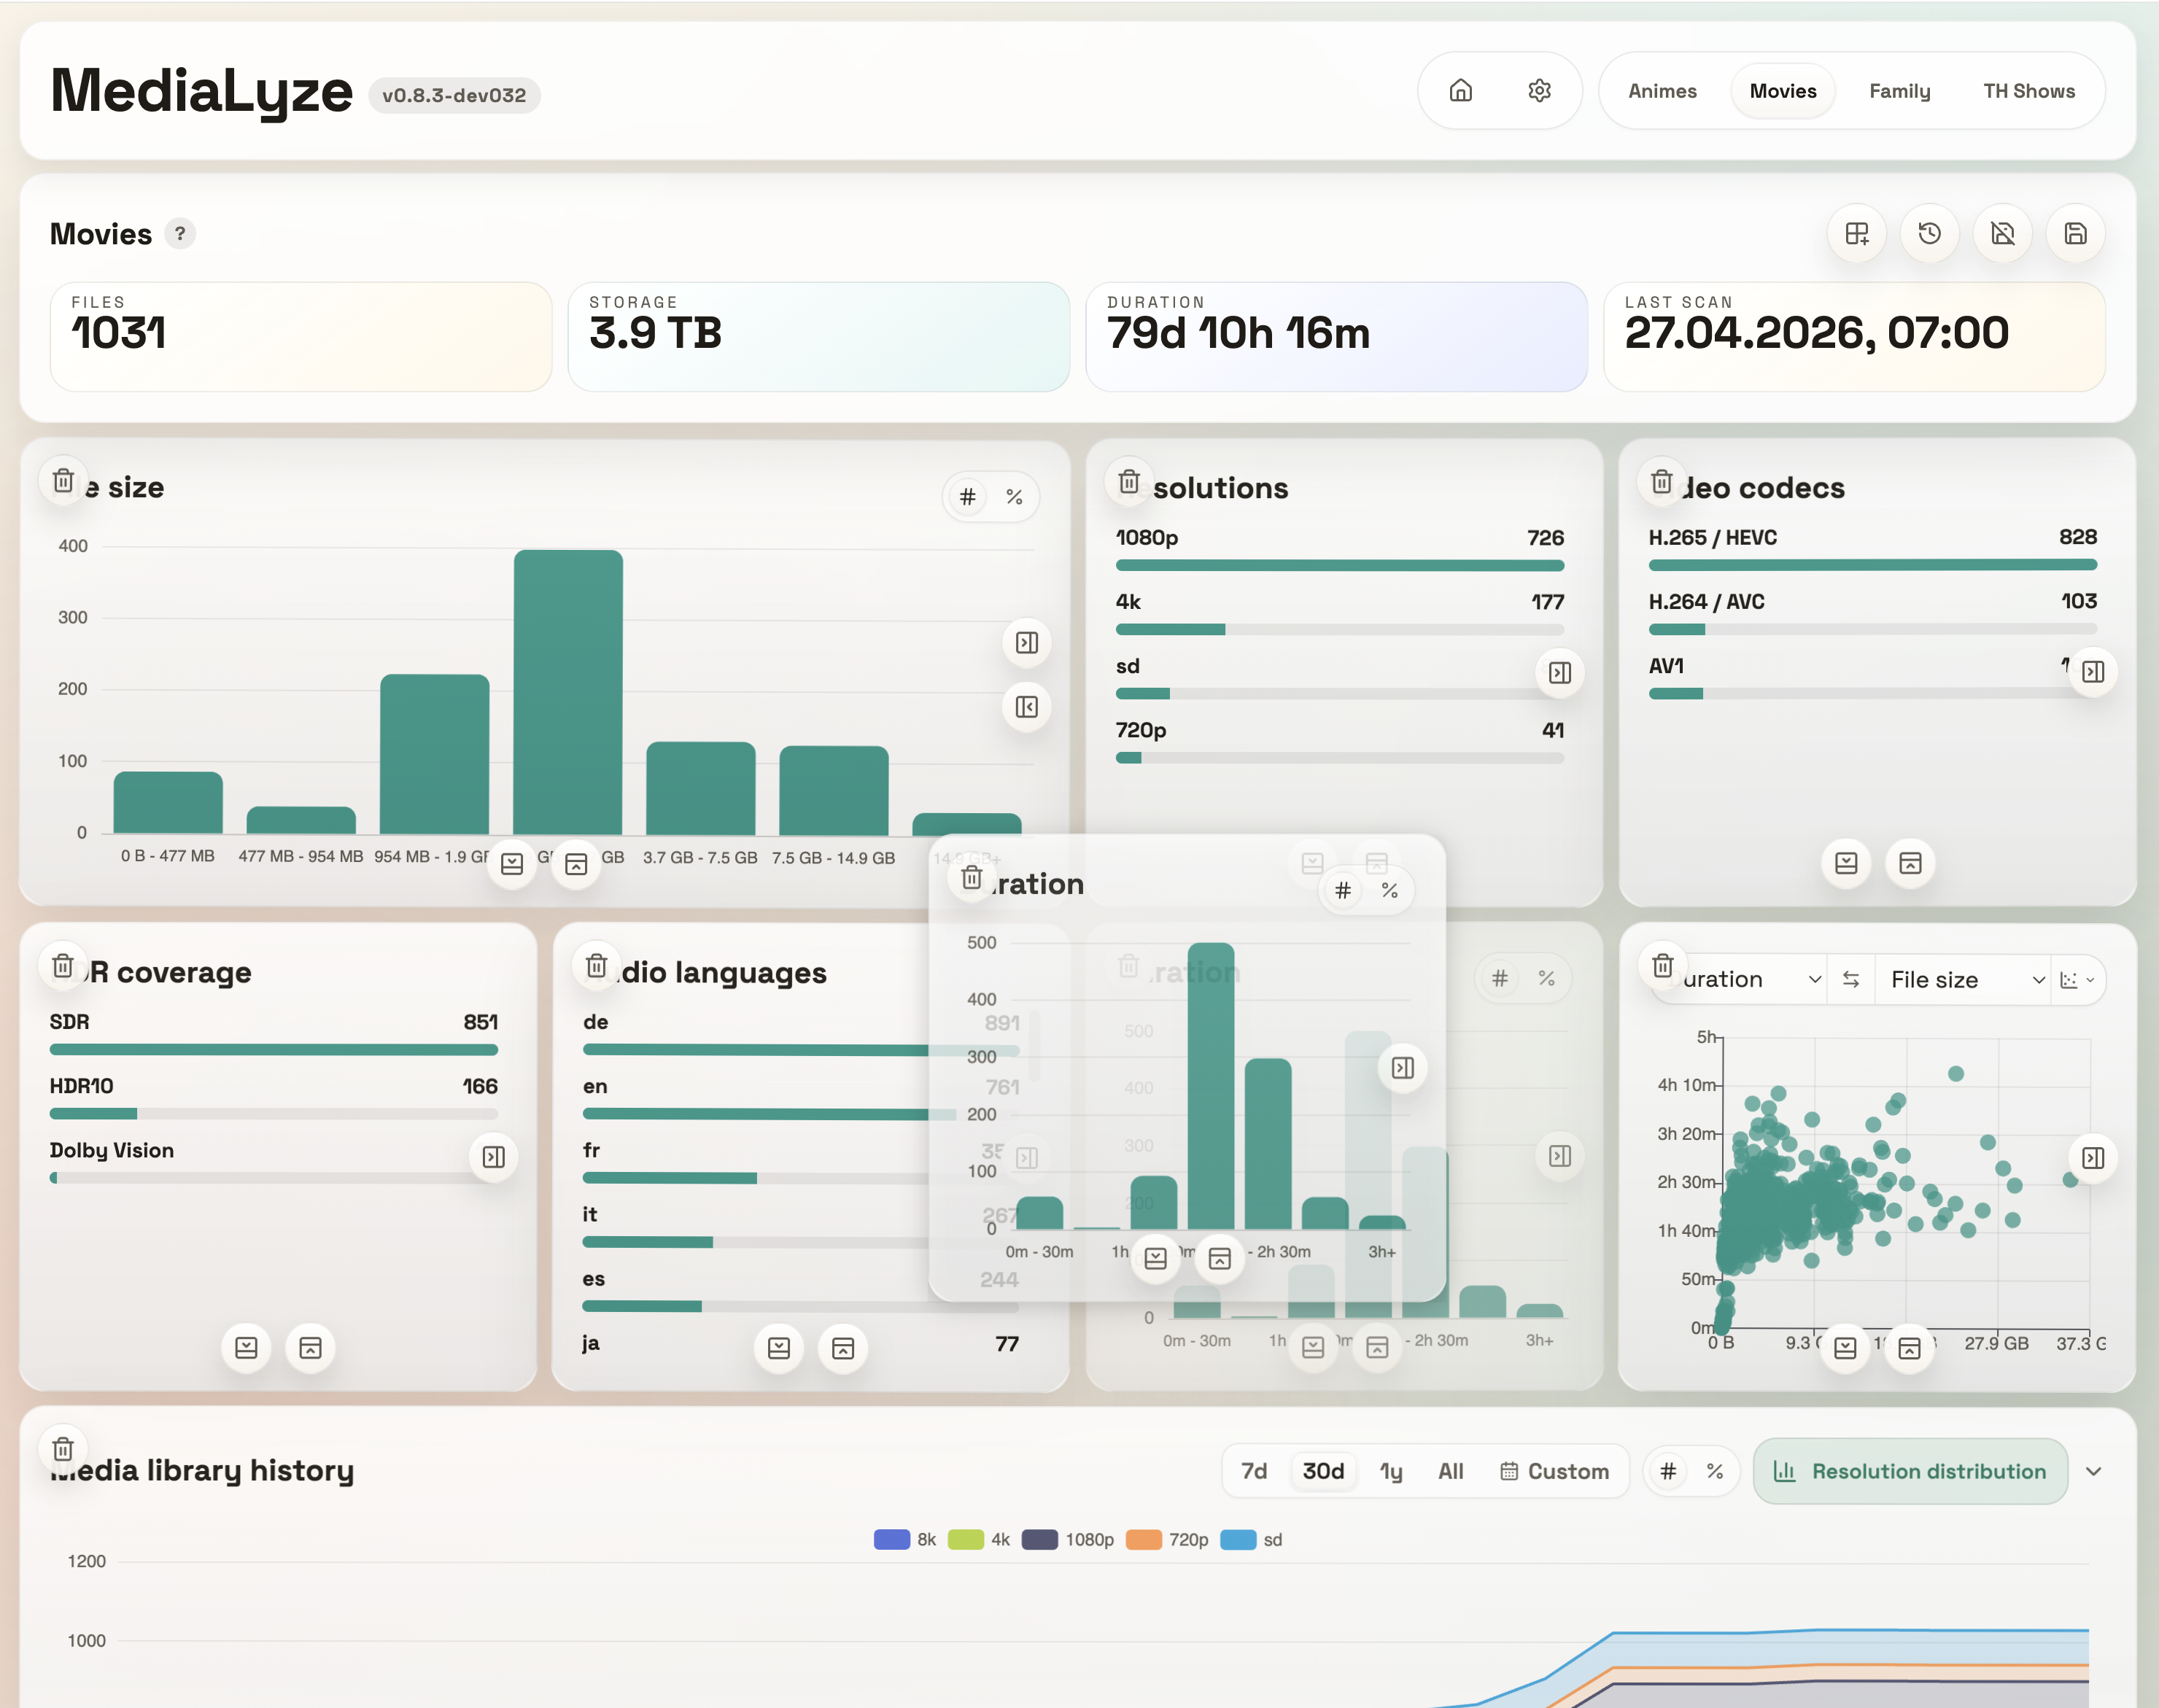Image resolution: width=2159 pixels, height=1708 pixels.
Task: Click the 1080p resolution bar
Action: click(1340, 566)
